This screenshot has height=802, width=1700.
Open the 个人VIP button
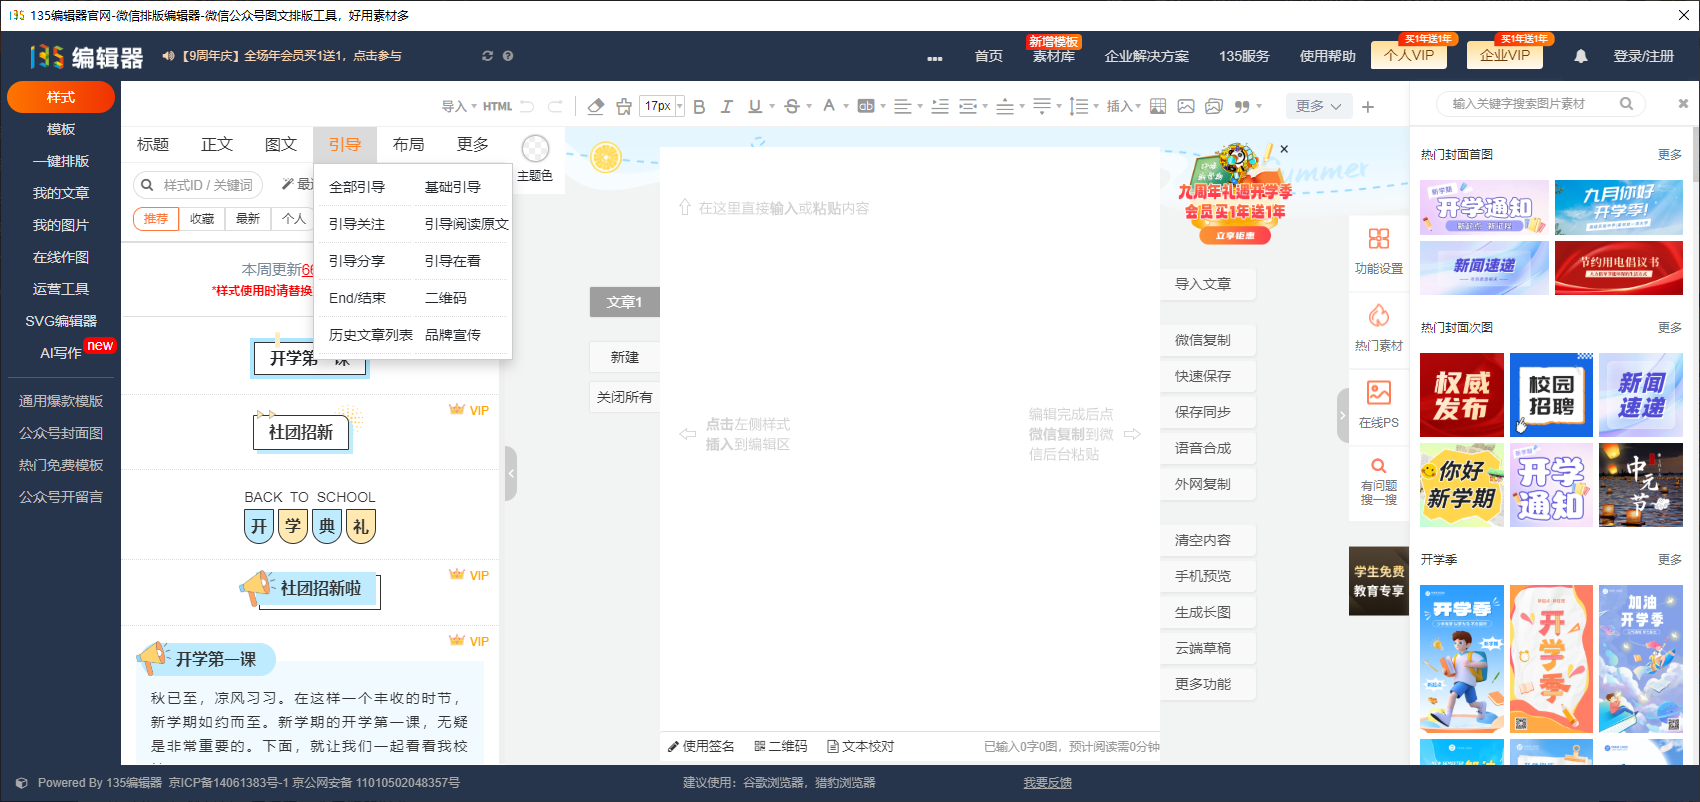[1409, 56]
